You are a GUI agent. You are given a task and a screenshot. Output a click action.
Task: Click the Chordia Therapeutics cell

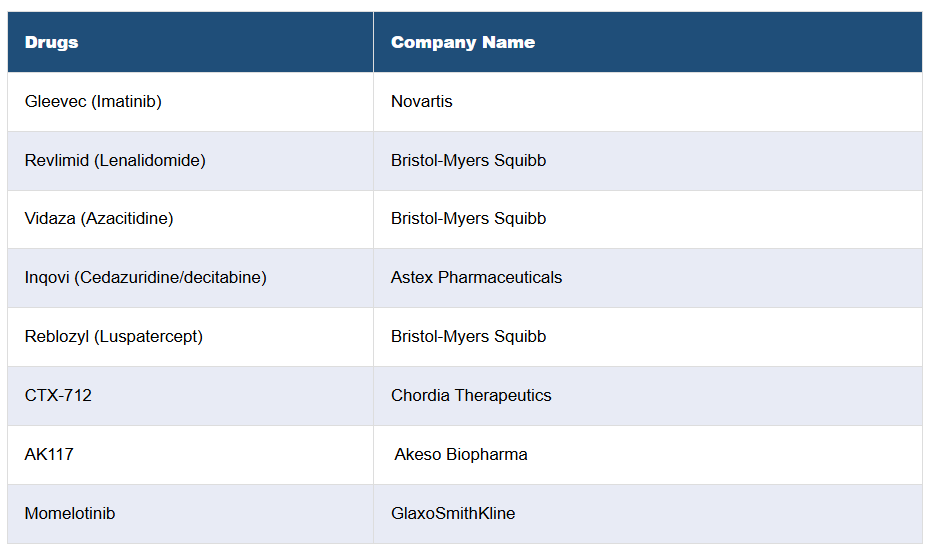471,395
